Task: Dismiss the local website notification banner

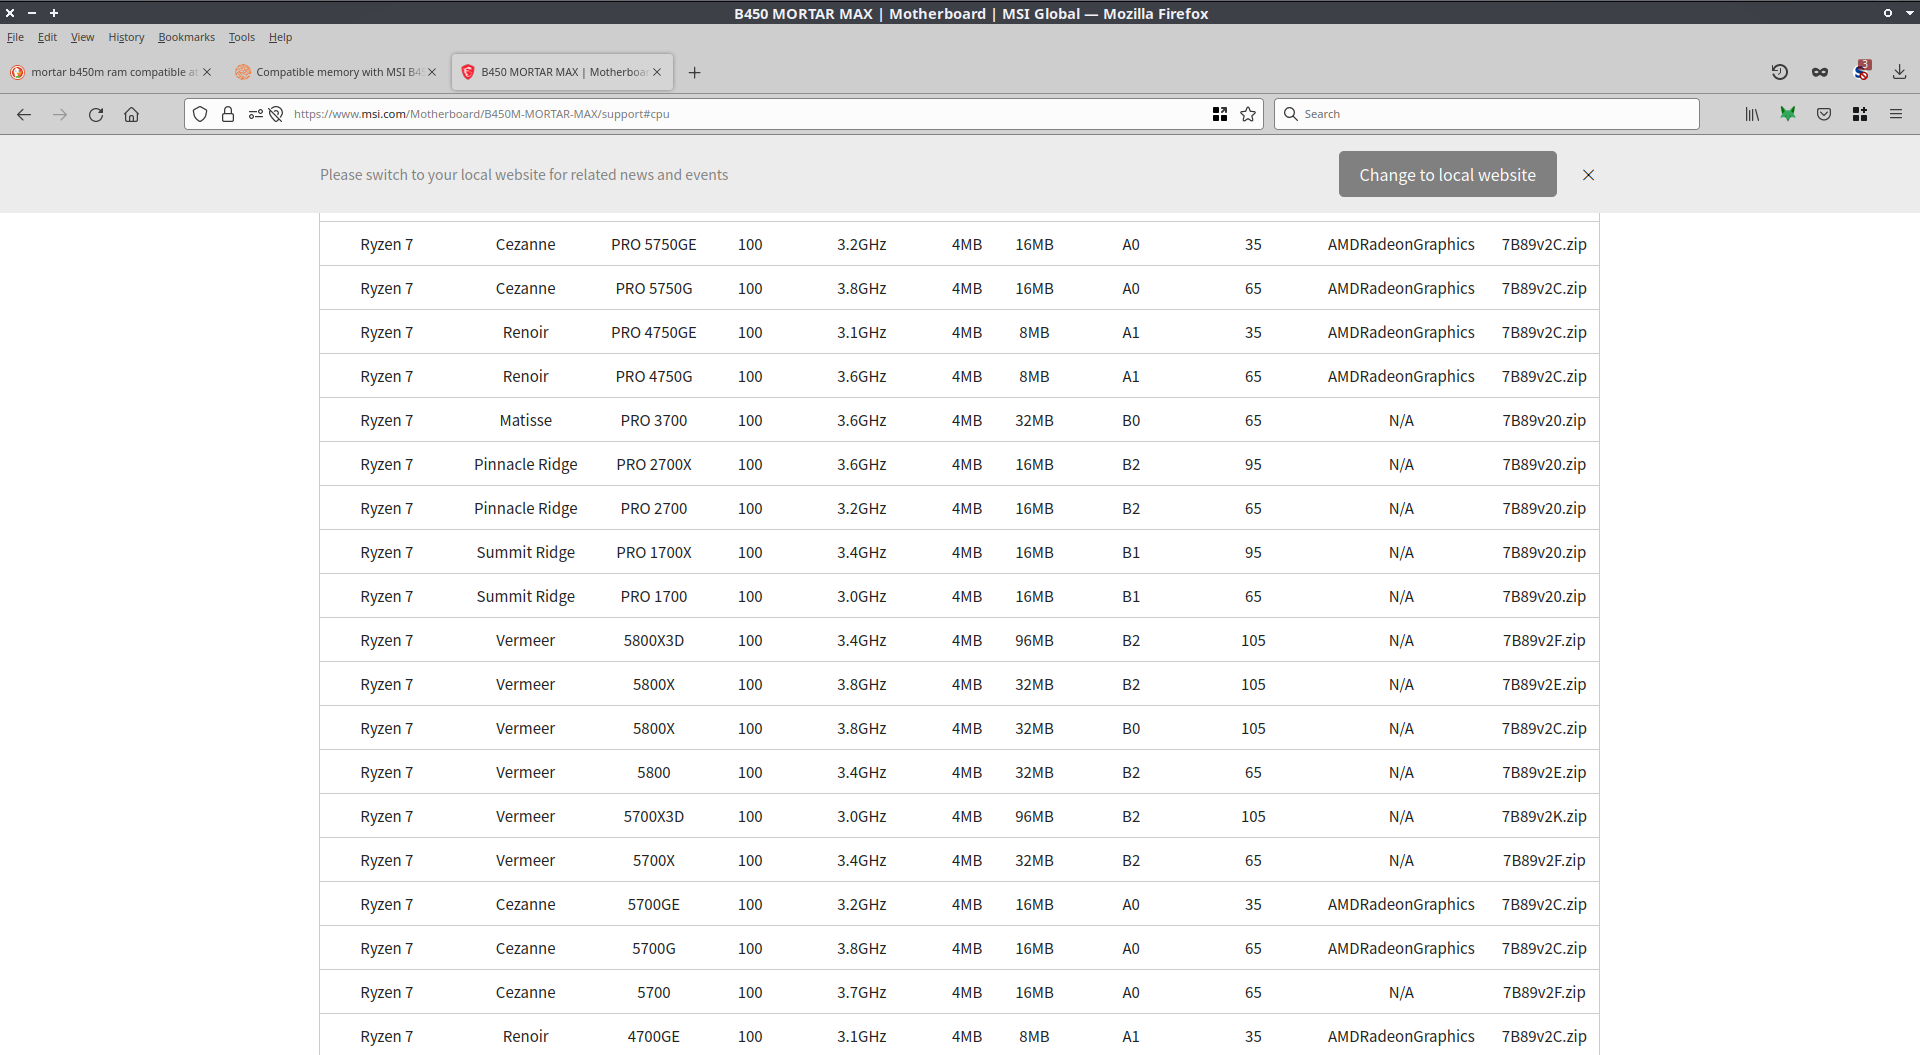Action: (x=1588, y=175)
